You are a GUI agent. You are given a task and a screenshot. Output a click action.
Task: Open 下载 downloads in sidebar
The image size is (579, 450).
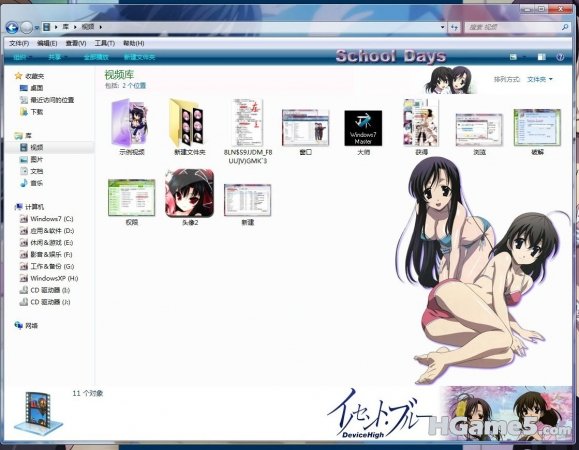32,111
